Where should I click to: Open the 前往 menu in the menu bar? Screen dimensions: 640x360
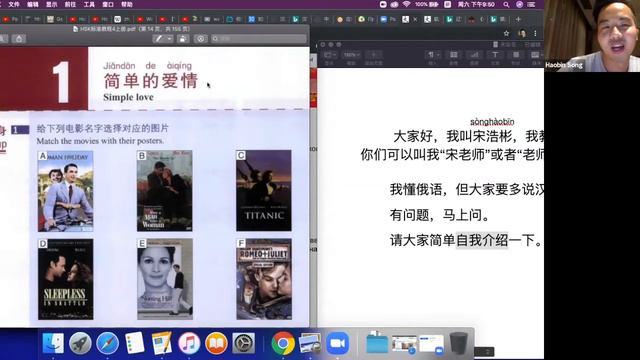[x=70, y=4]
